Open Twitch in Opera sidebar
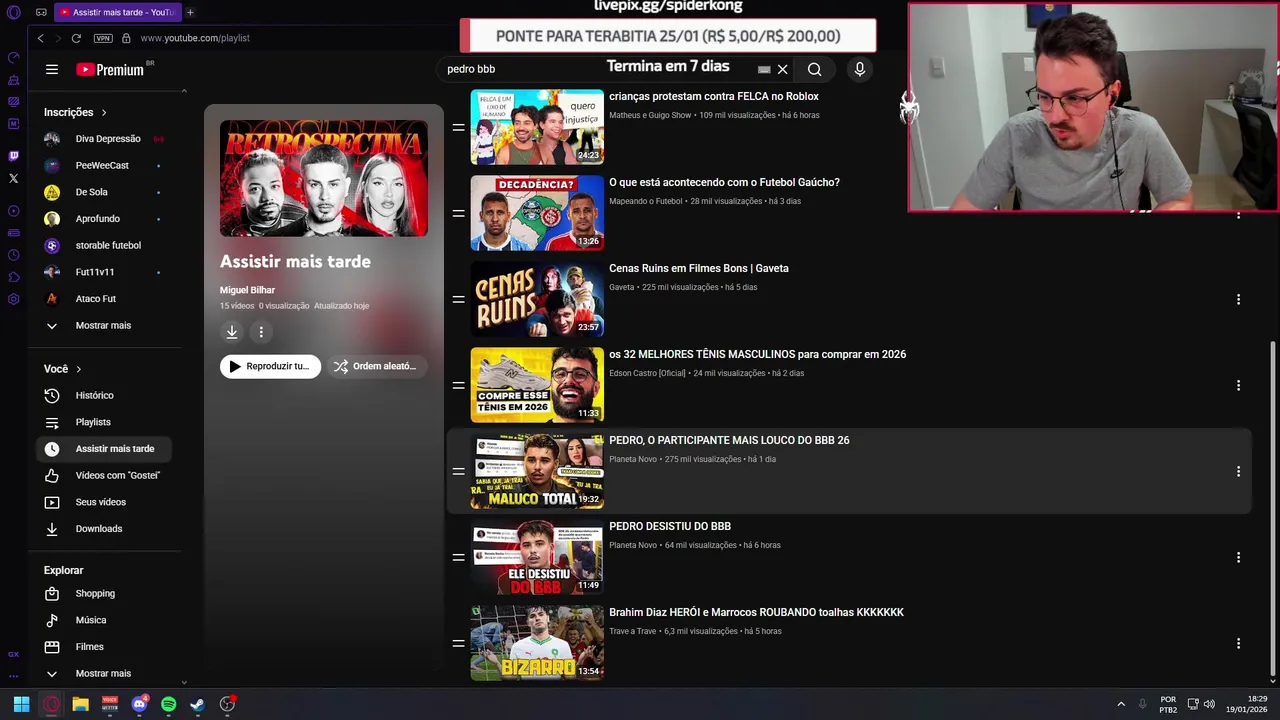Screen dimensions: 1280x720 [13, 156]
